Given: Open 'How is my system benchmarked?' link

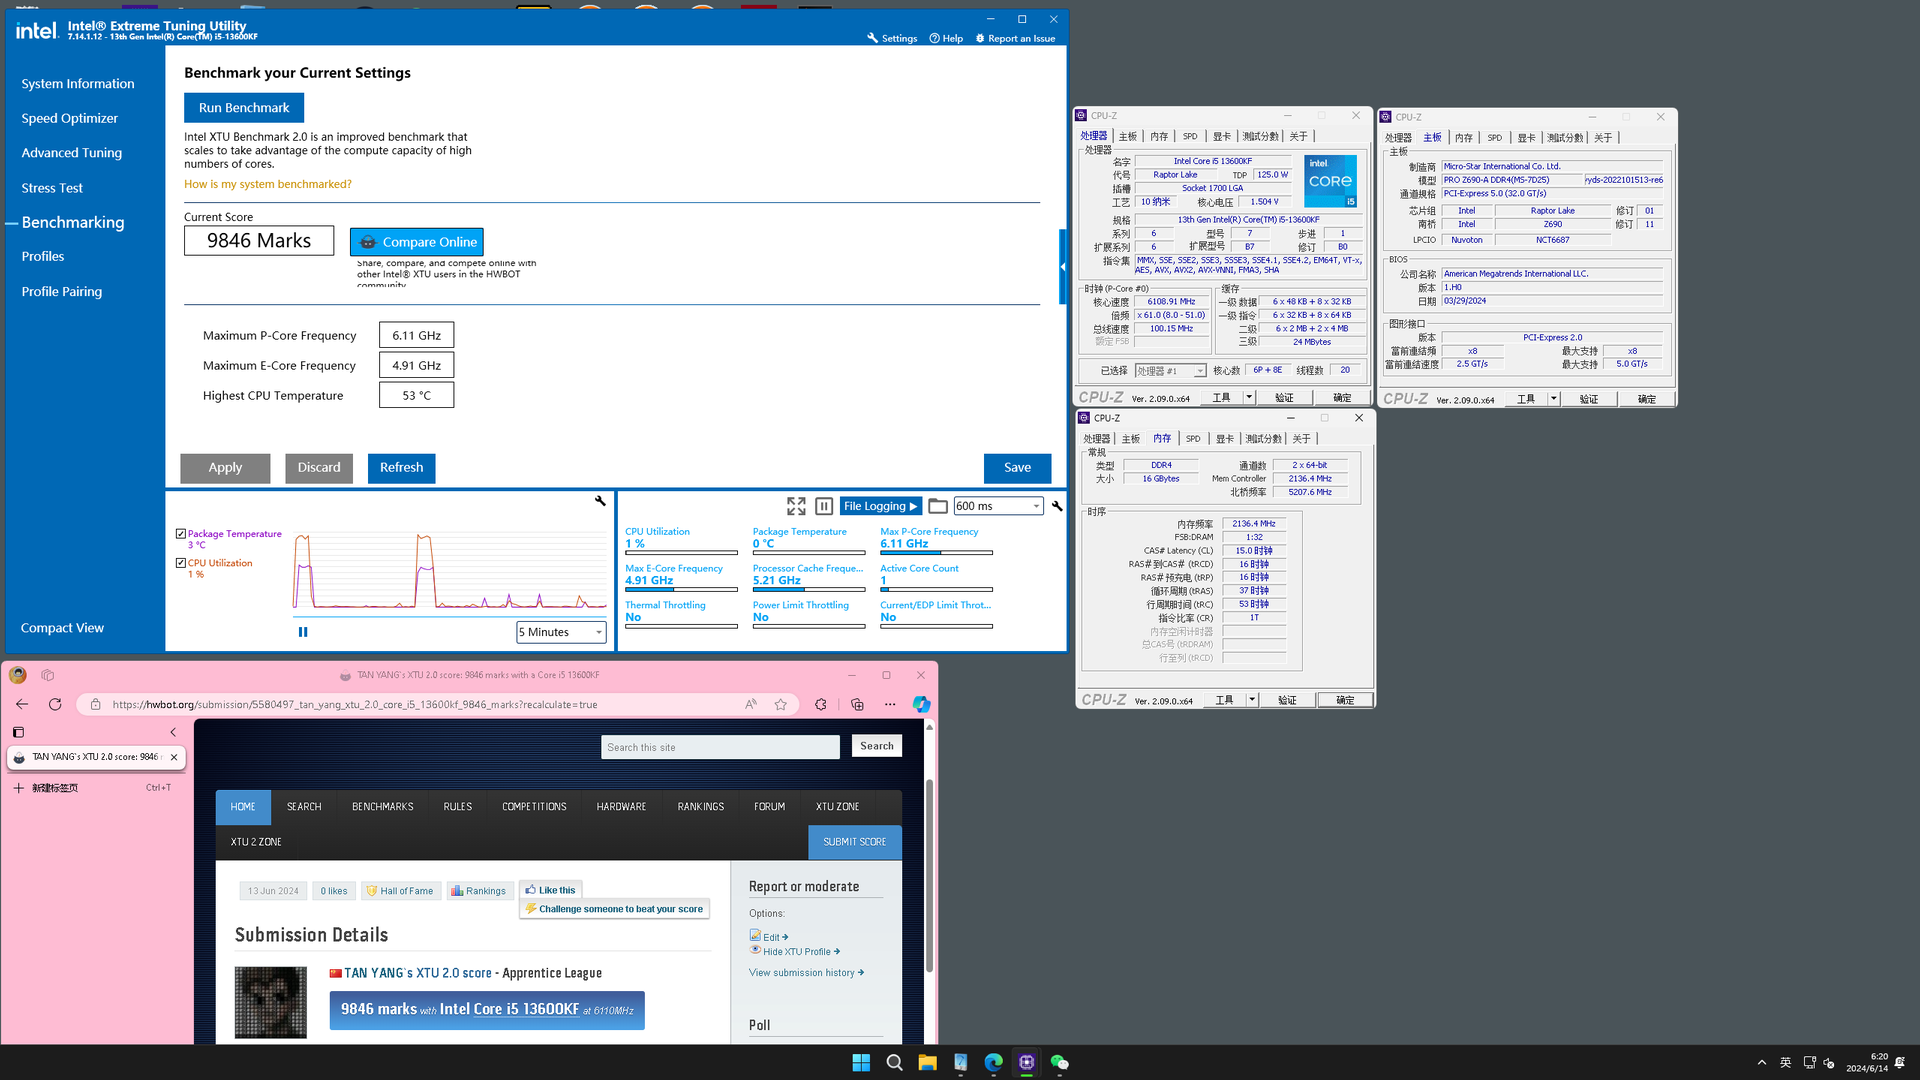Looking at the screenshot, I should [x=268, y=185].
